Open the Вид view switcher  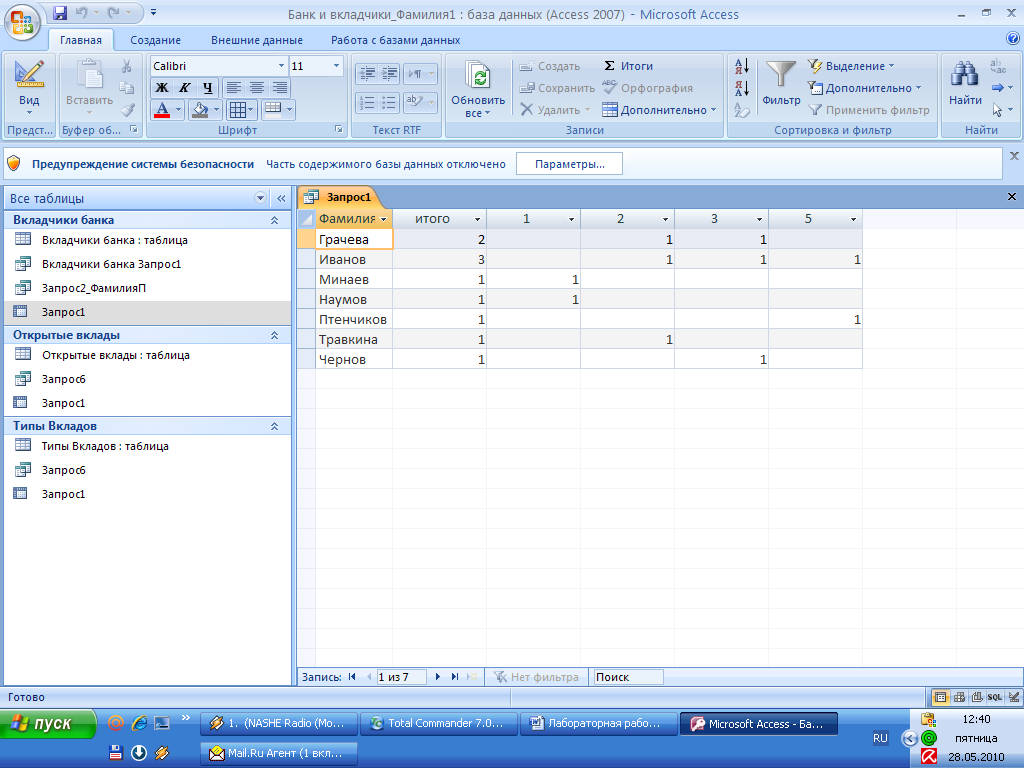point(29,88)
